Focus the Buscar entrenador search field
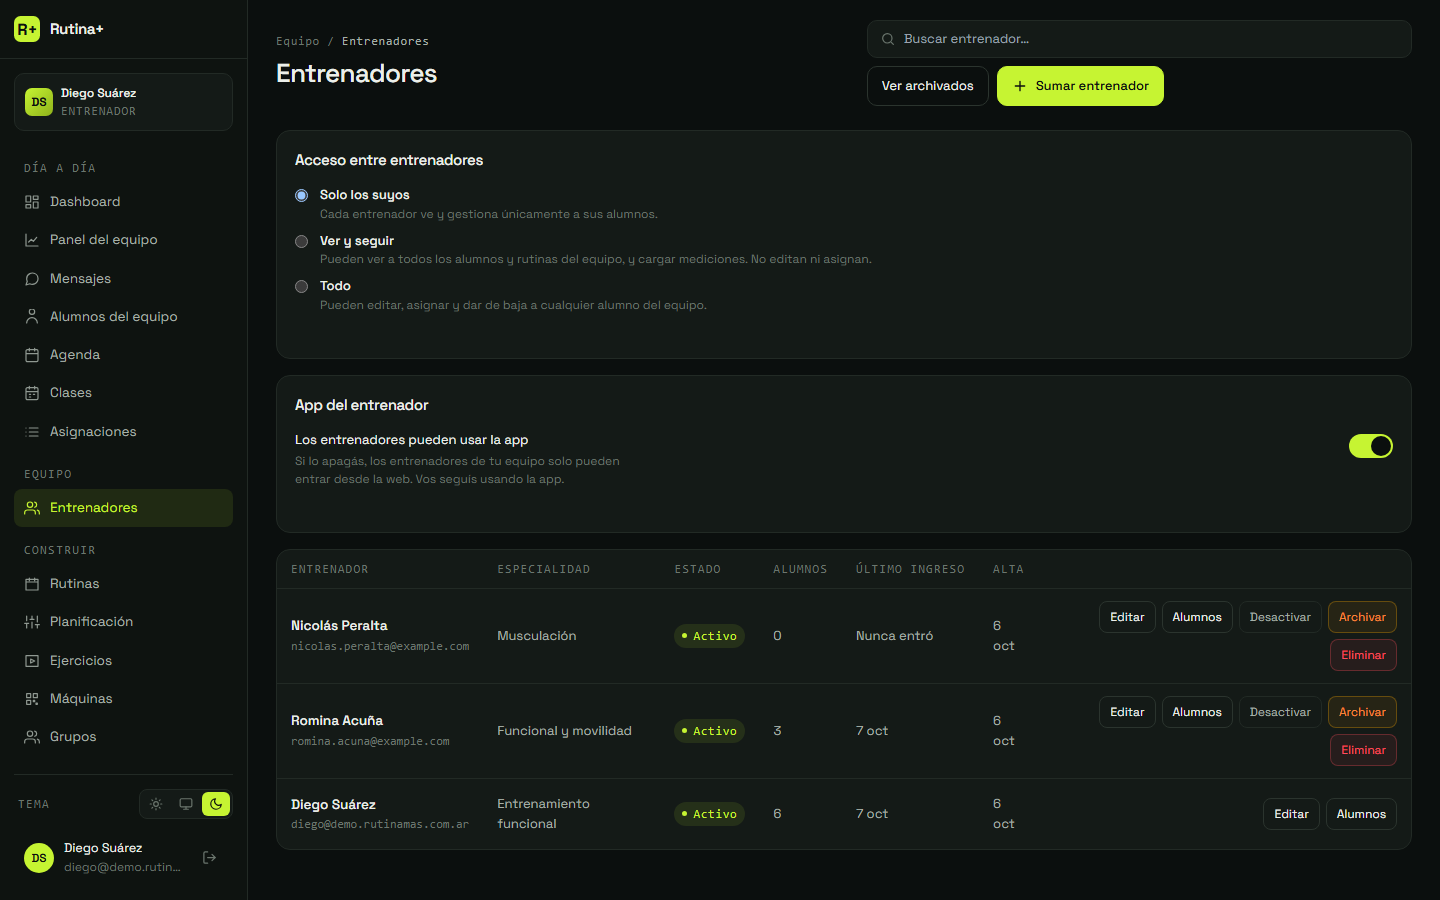Screen dimensions: 1440x900 [x=1139, y=39]
